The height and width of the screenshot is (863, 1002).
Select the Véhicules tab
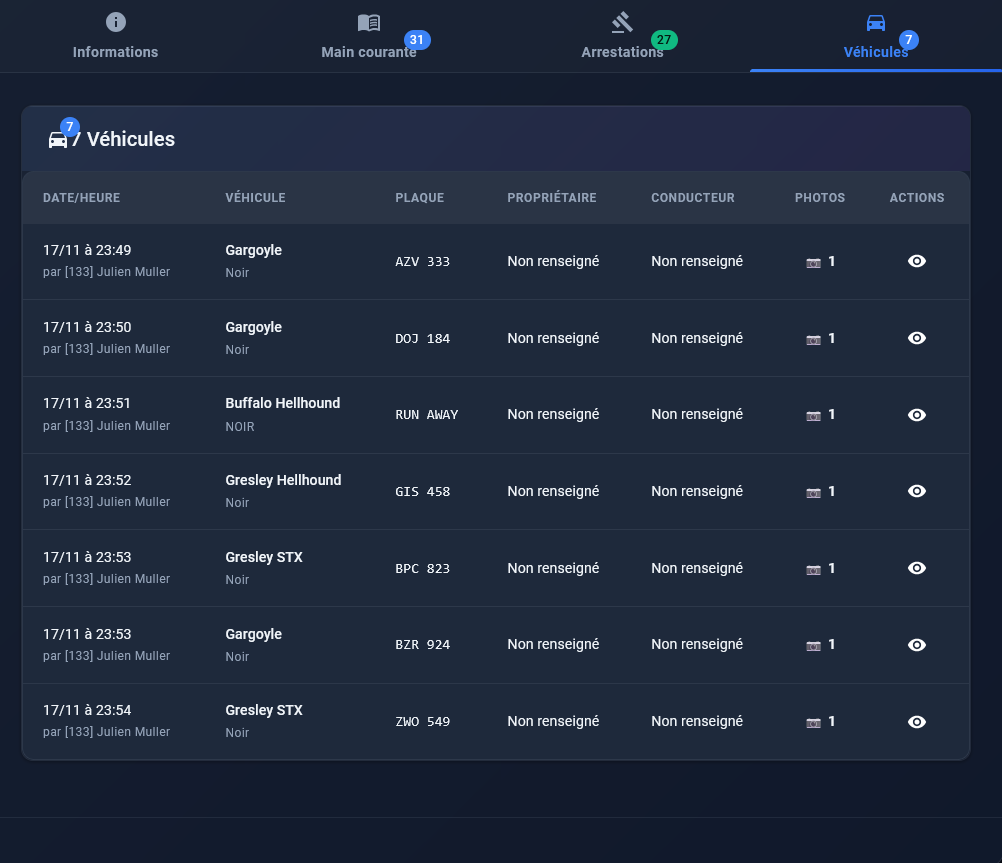(x=875, y=37)
